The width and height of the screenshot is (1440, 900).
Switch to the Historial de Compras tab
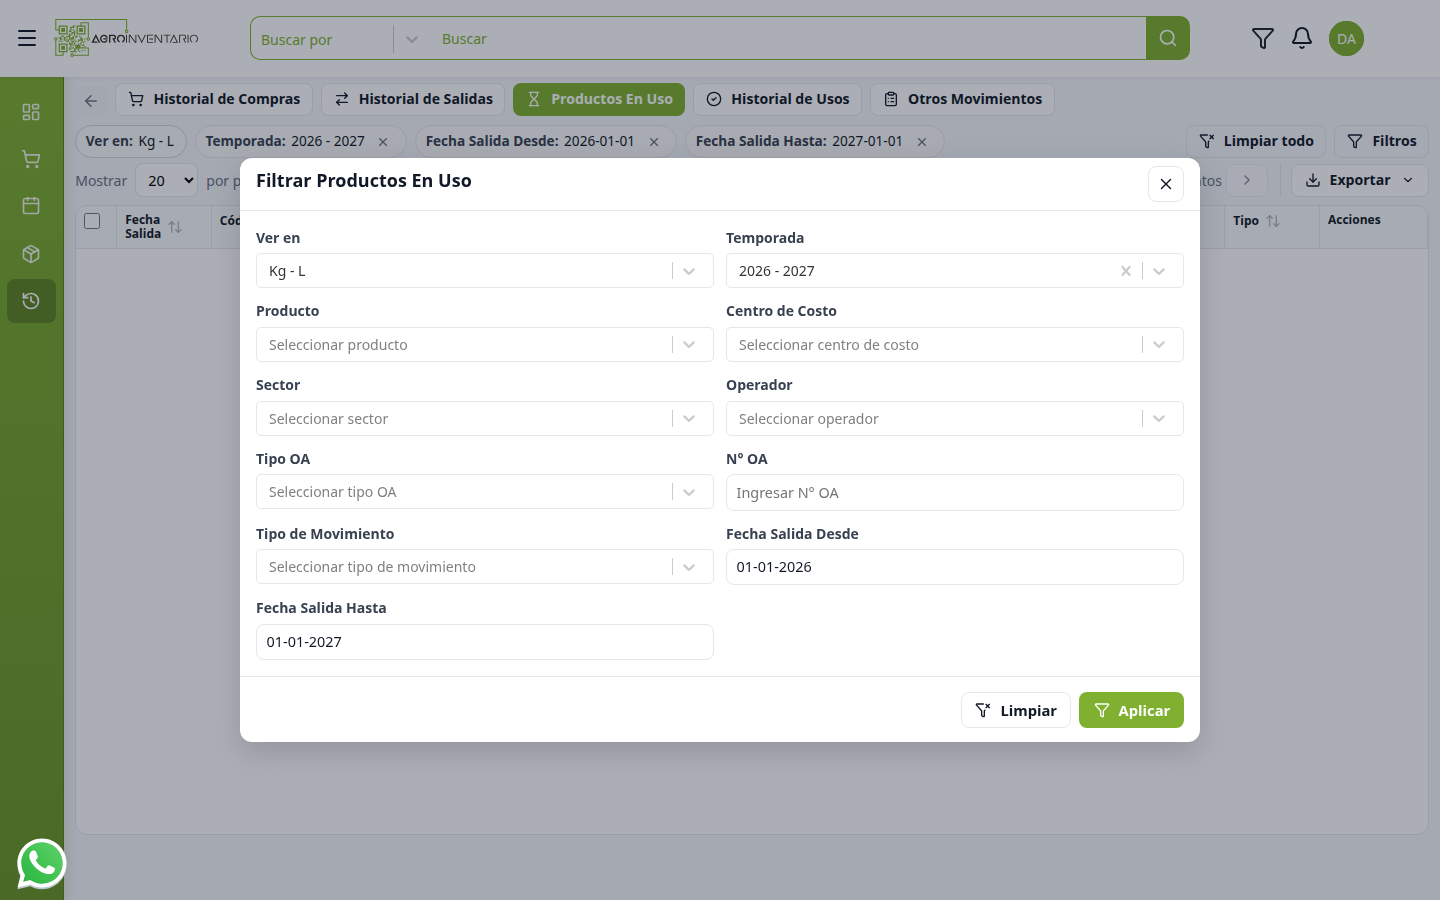pos(214,99)
